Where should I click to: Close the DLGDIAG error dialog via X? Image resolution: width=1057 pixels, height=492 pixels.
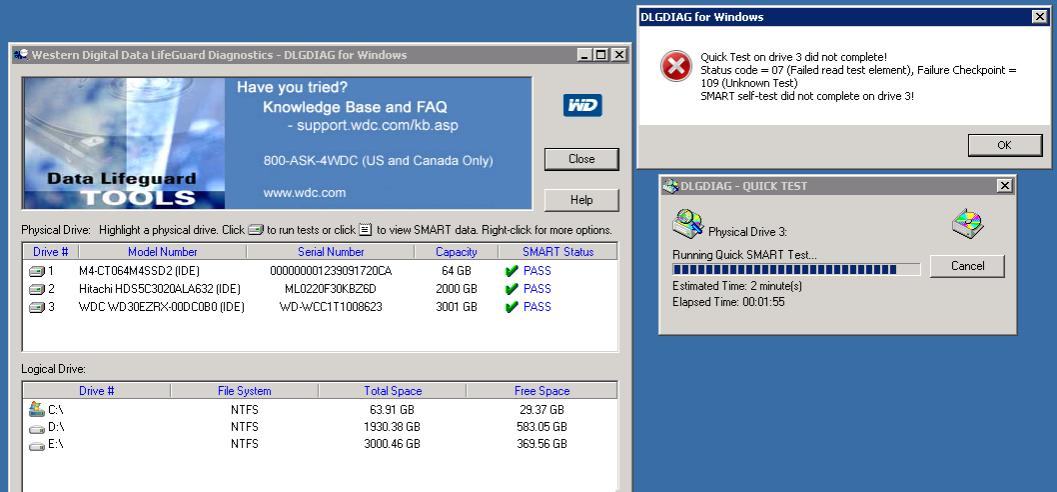(x=1039, y=17)
